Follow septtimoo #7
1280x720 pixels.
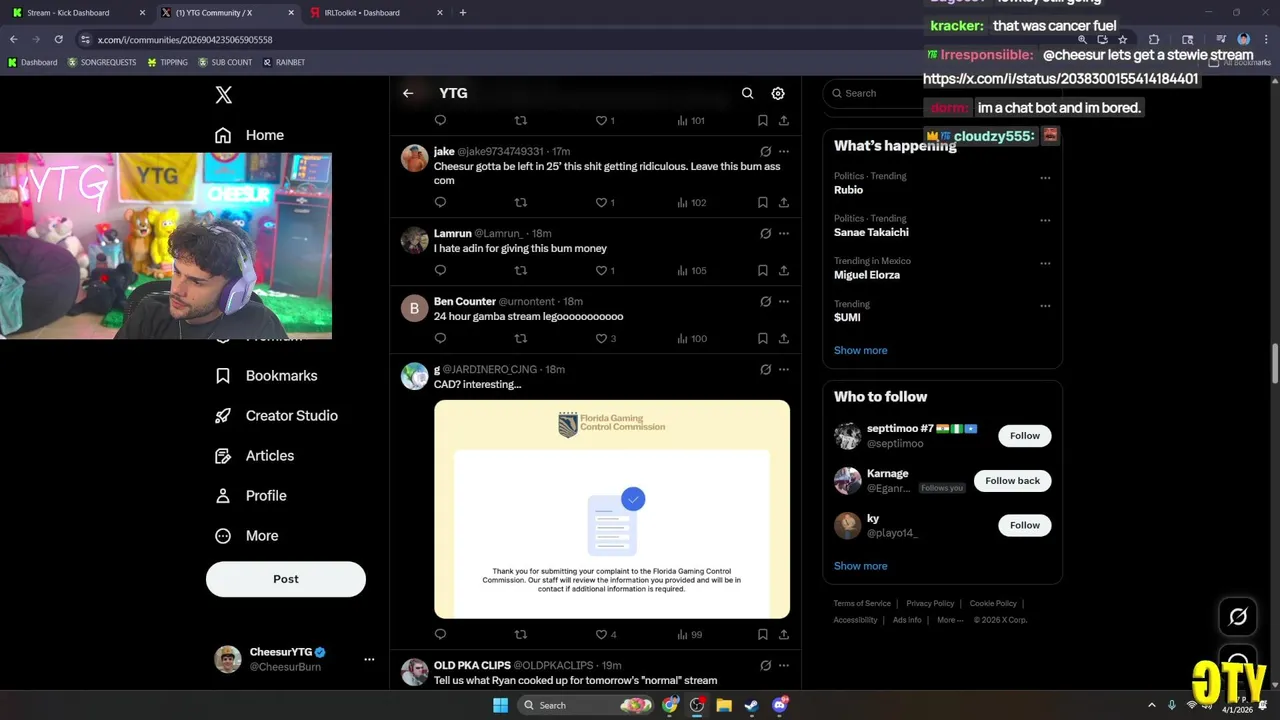1024,436
